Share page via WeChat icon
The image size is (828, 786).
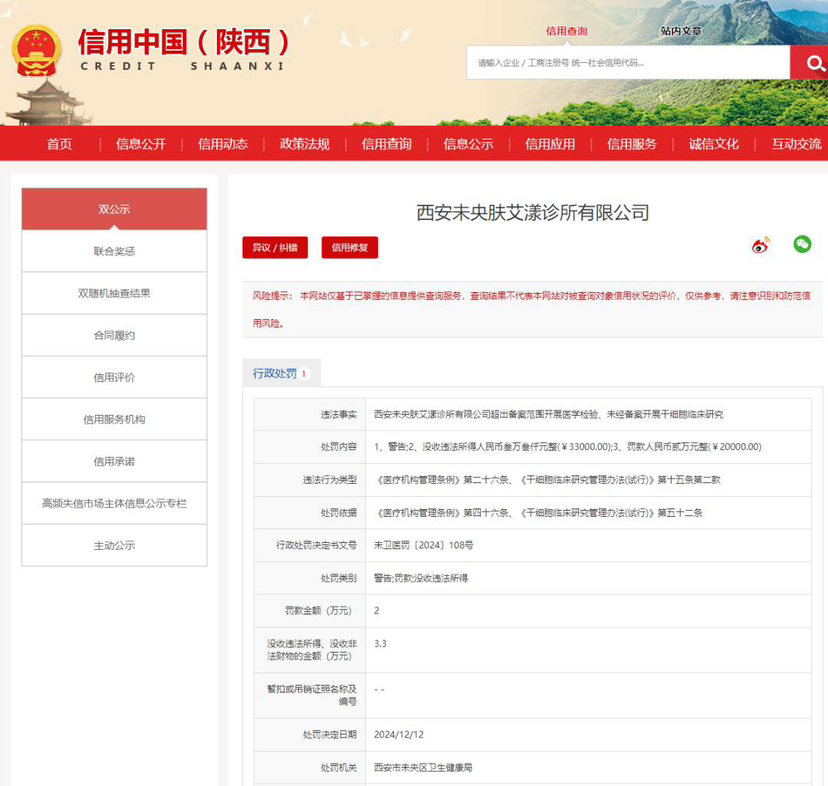[x=802, y=244]
